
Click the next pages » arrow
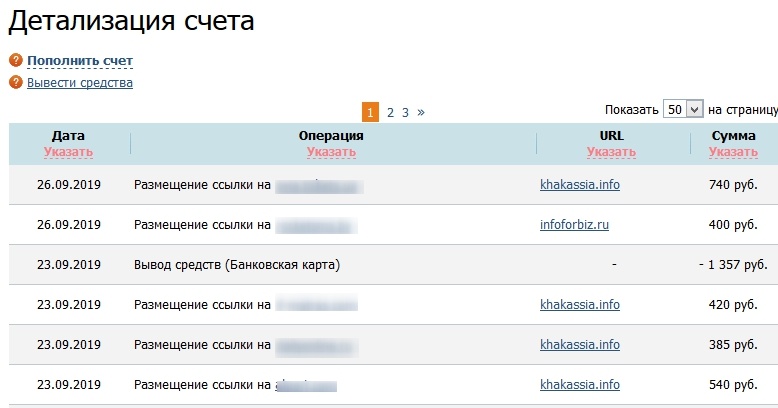pos(421,112)
